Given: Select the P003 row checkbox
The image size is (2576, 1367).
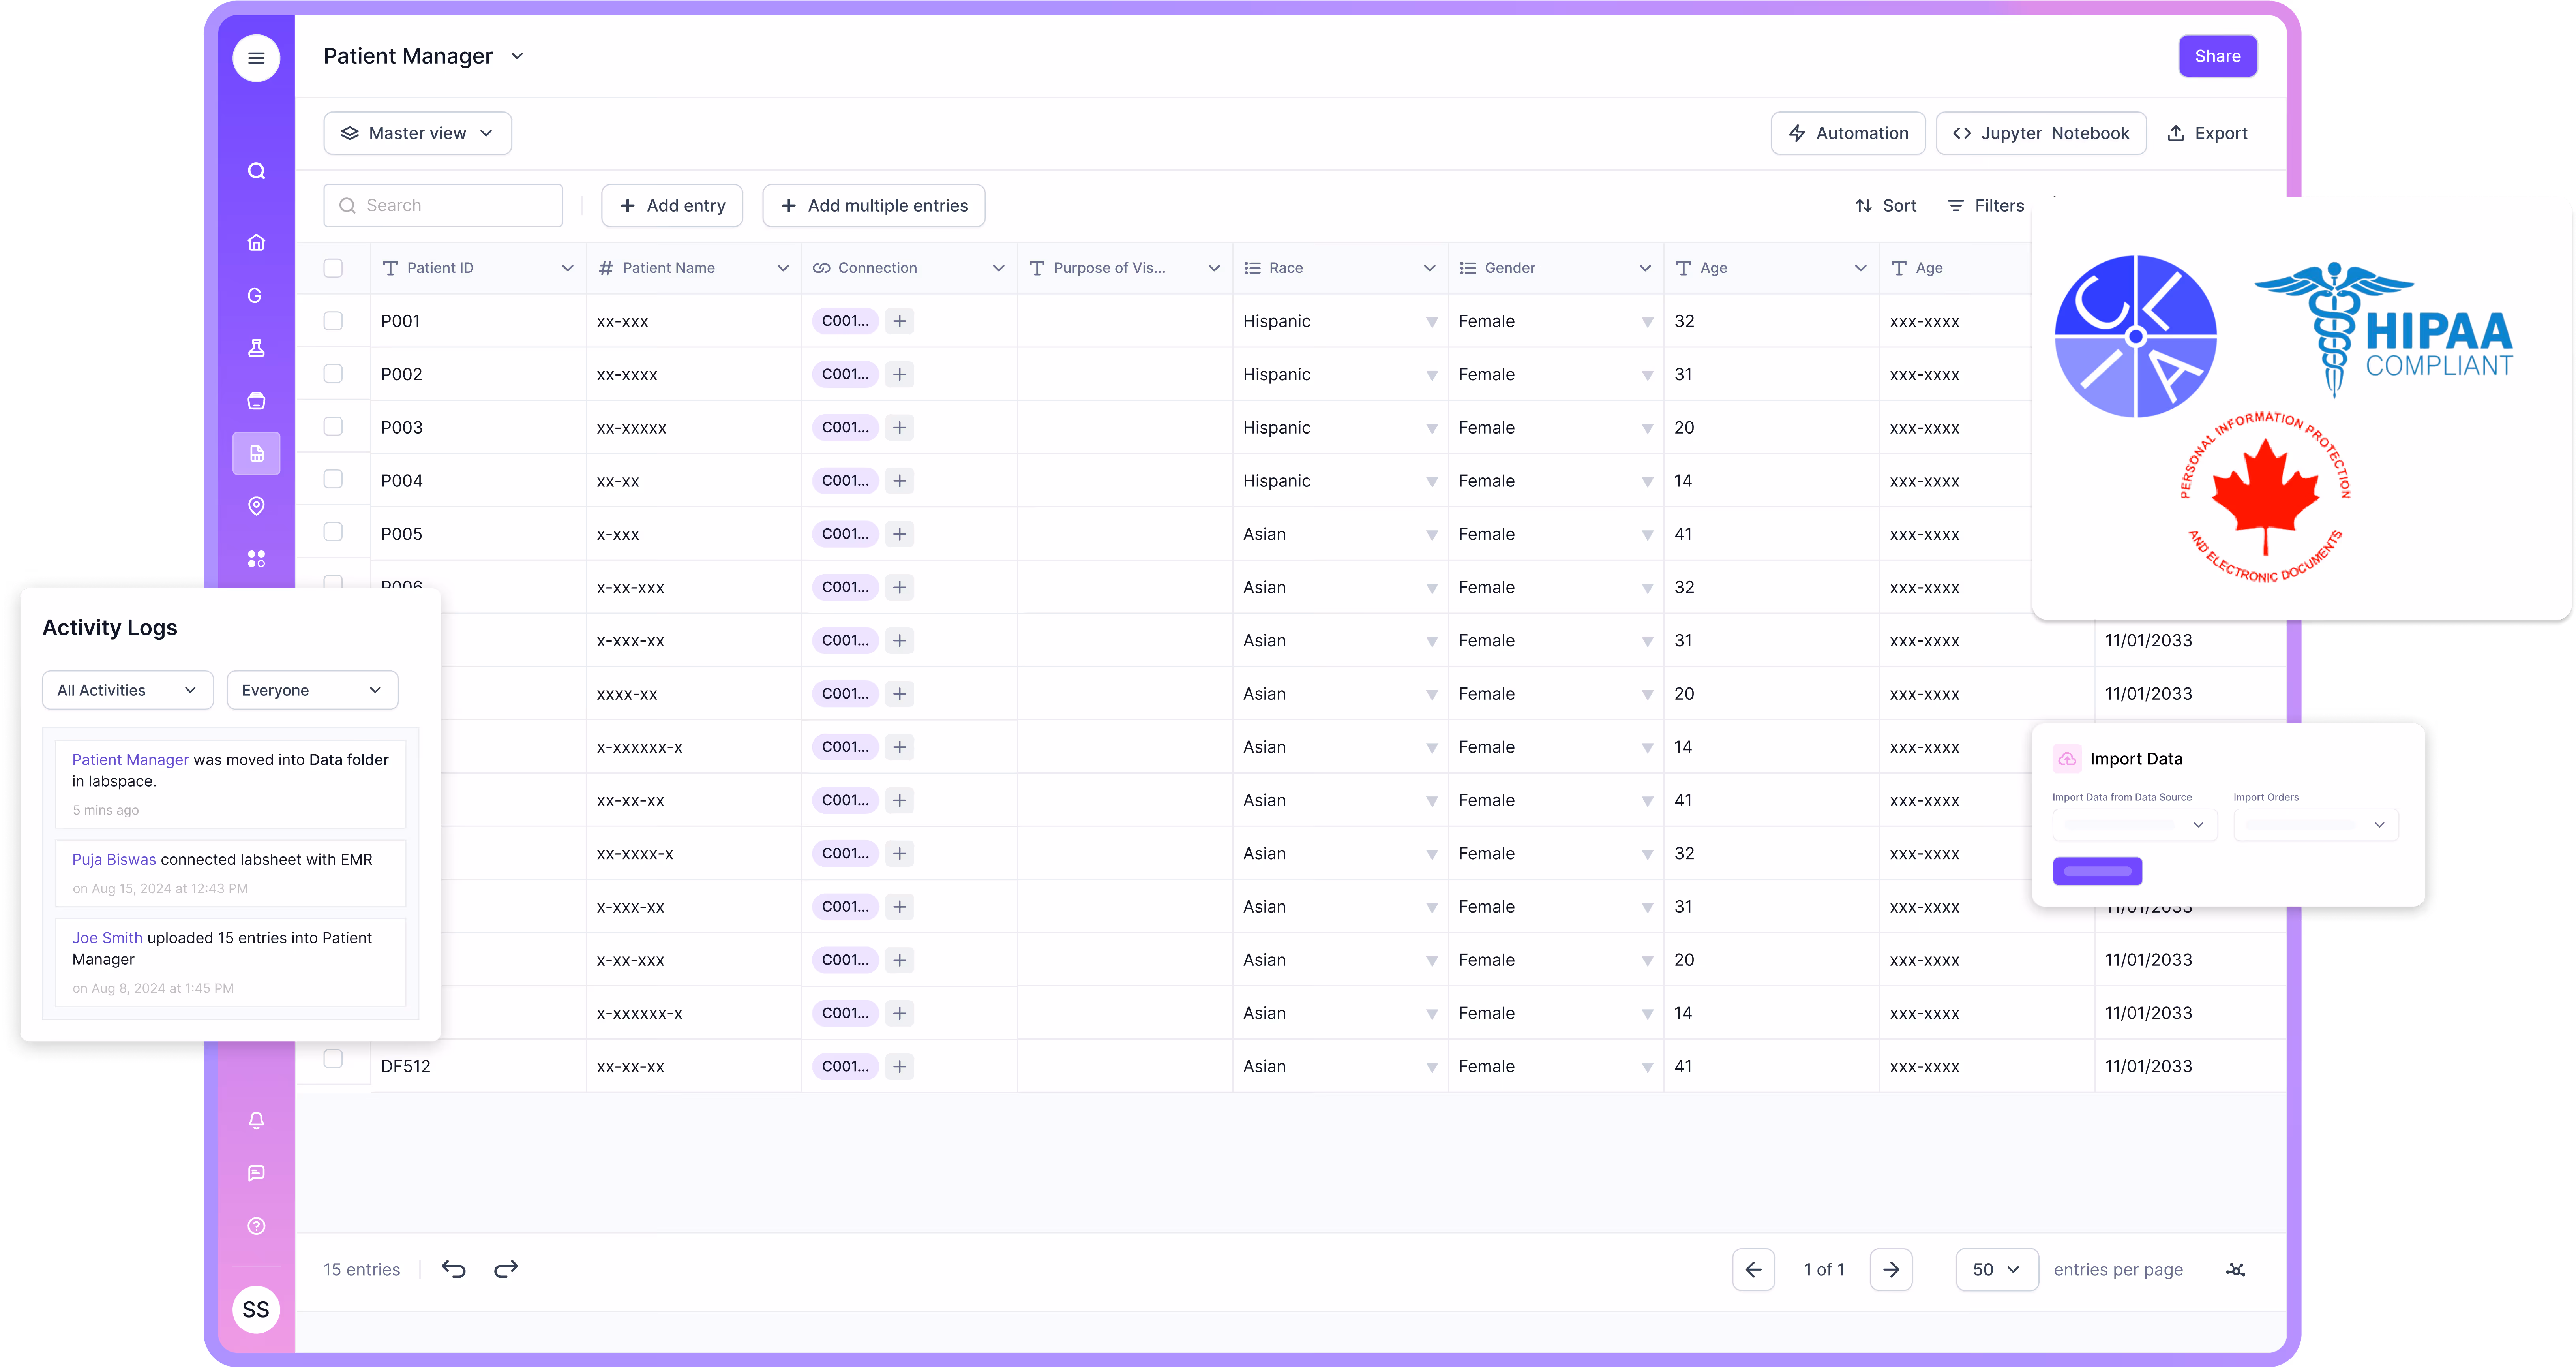Looking at the screenshot, I should coord(333,427).
